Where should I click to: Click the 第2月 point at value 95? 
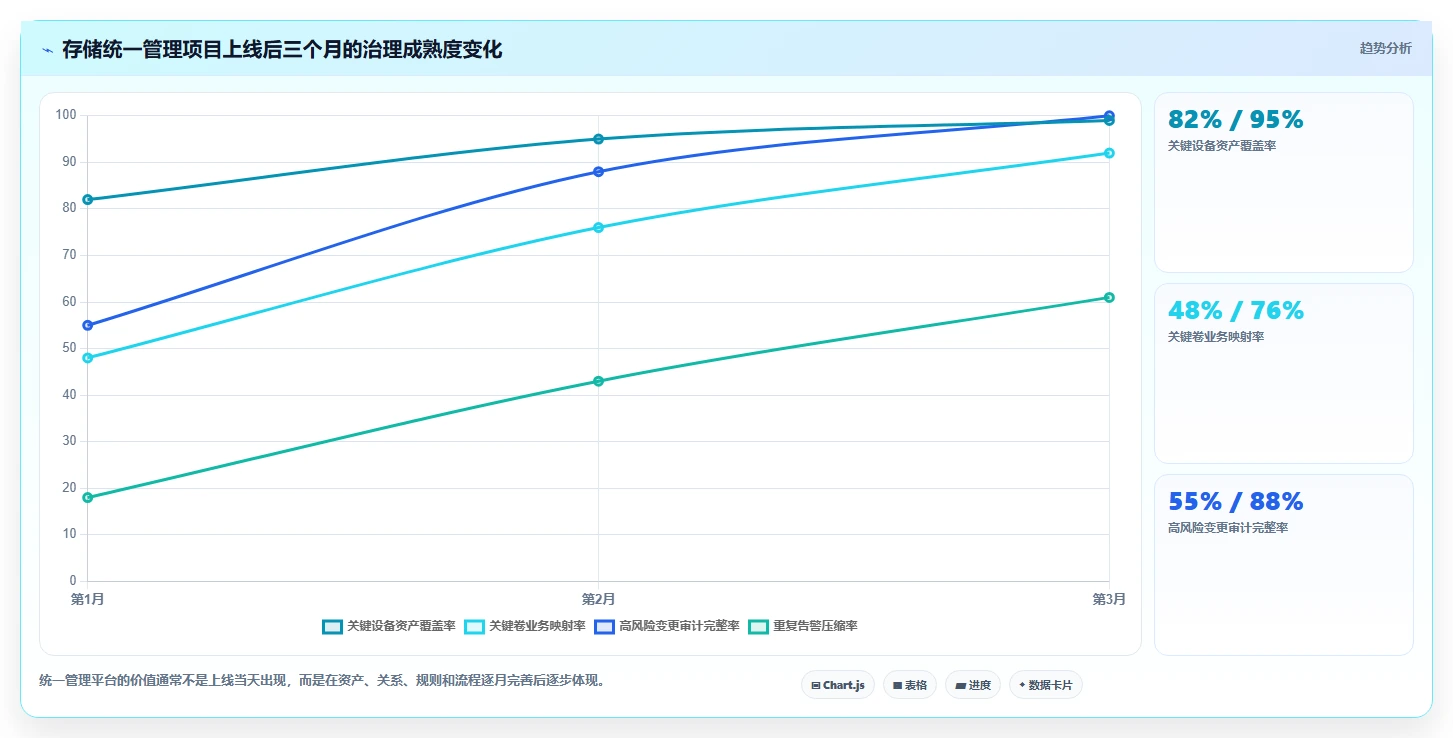coord(598,139)
